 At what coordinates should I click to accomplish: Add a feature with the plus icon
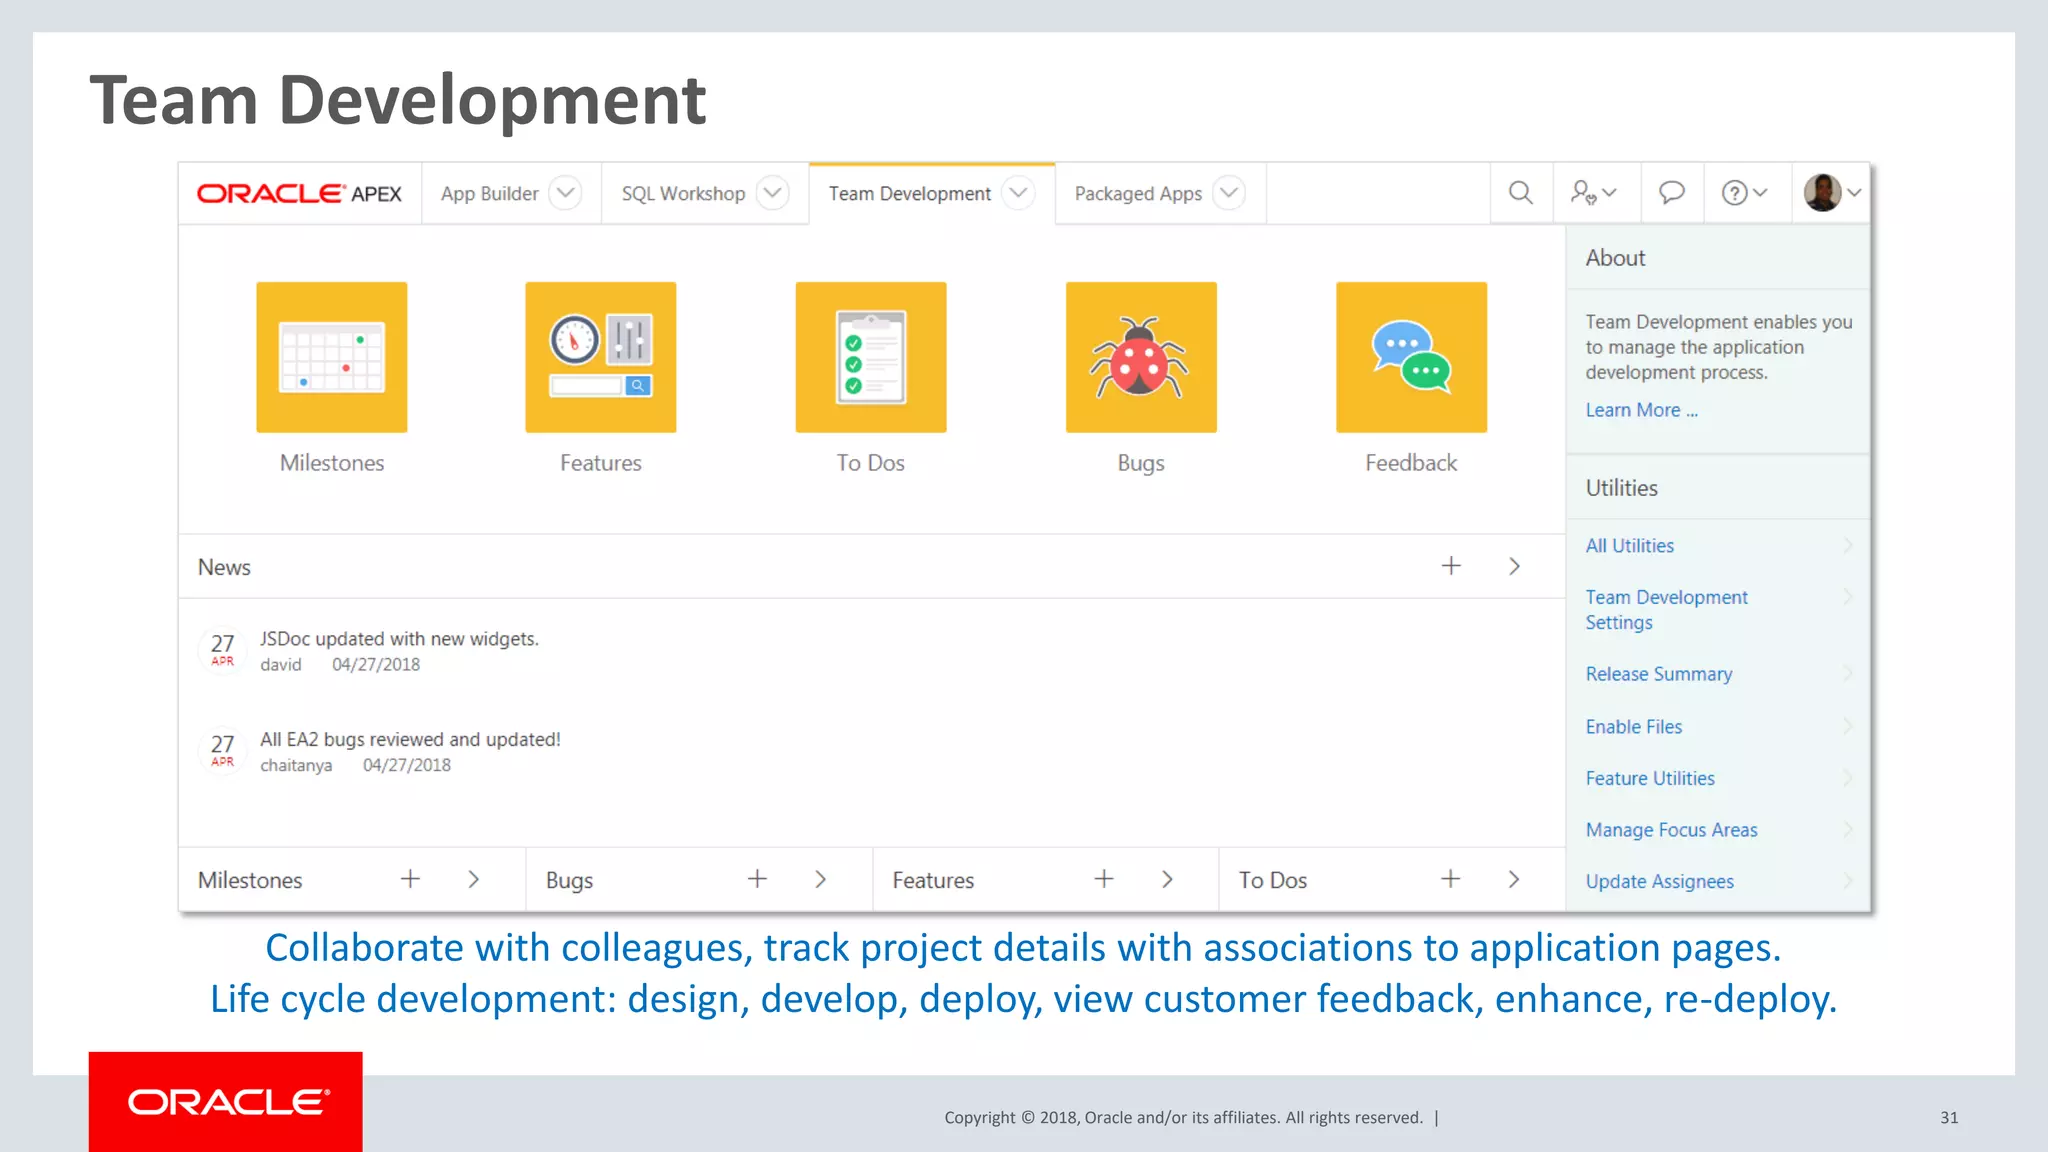pos(1104,879)
